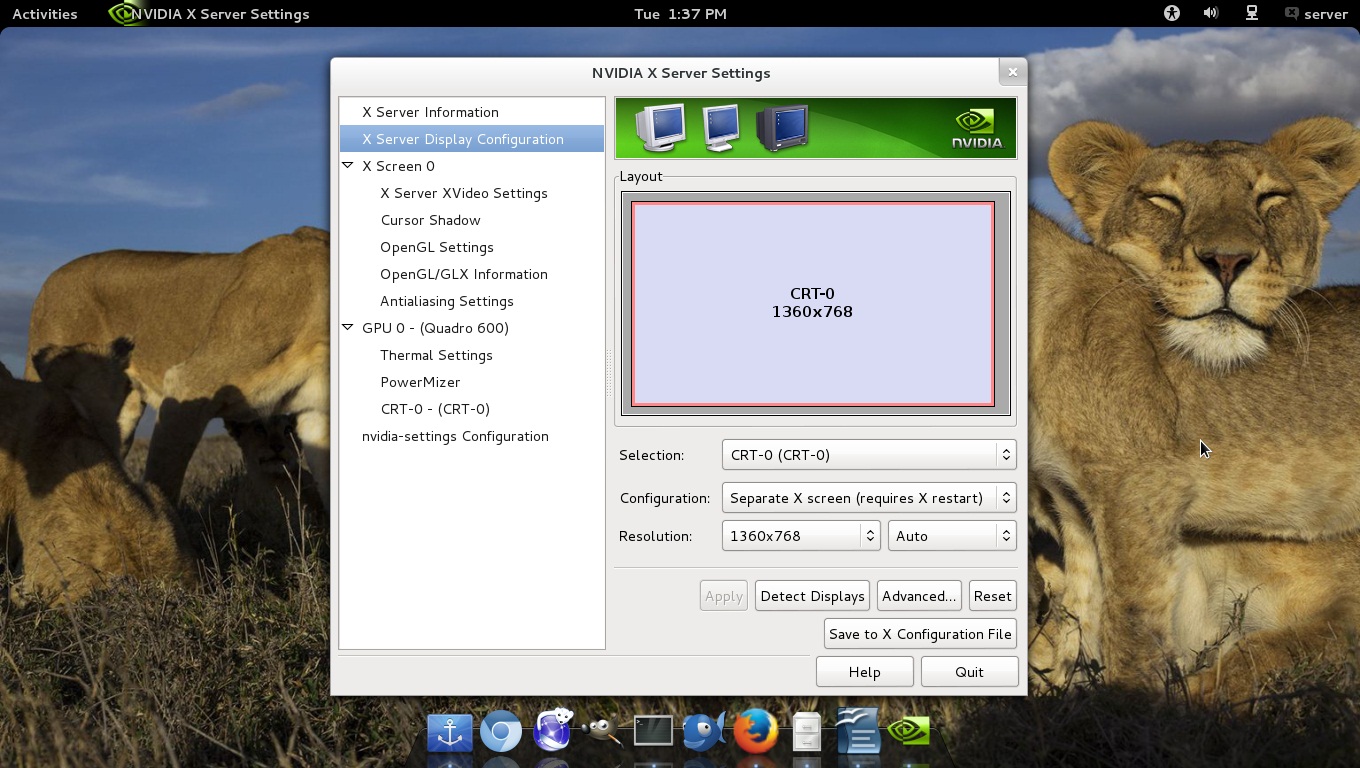Open the Selection dropdown showing CRT-0
Image resolution: width=1360 pixels, height=768 pixels.
(x=868, y=455)
